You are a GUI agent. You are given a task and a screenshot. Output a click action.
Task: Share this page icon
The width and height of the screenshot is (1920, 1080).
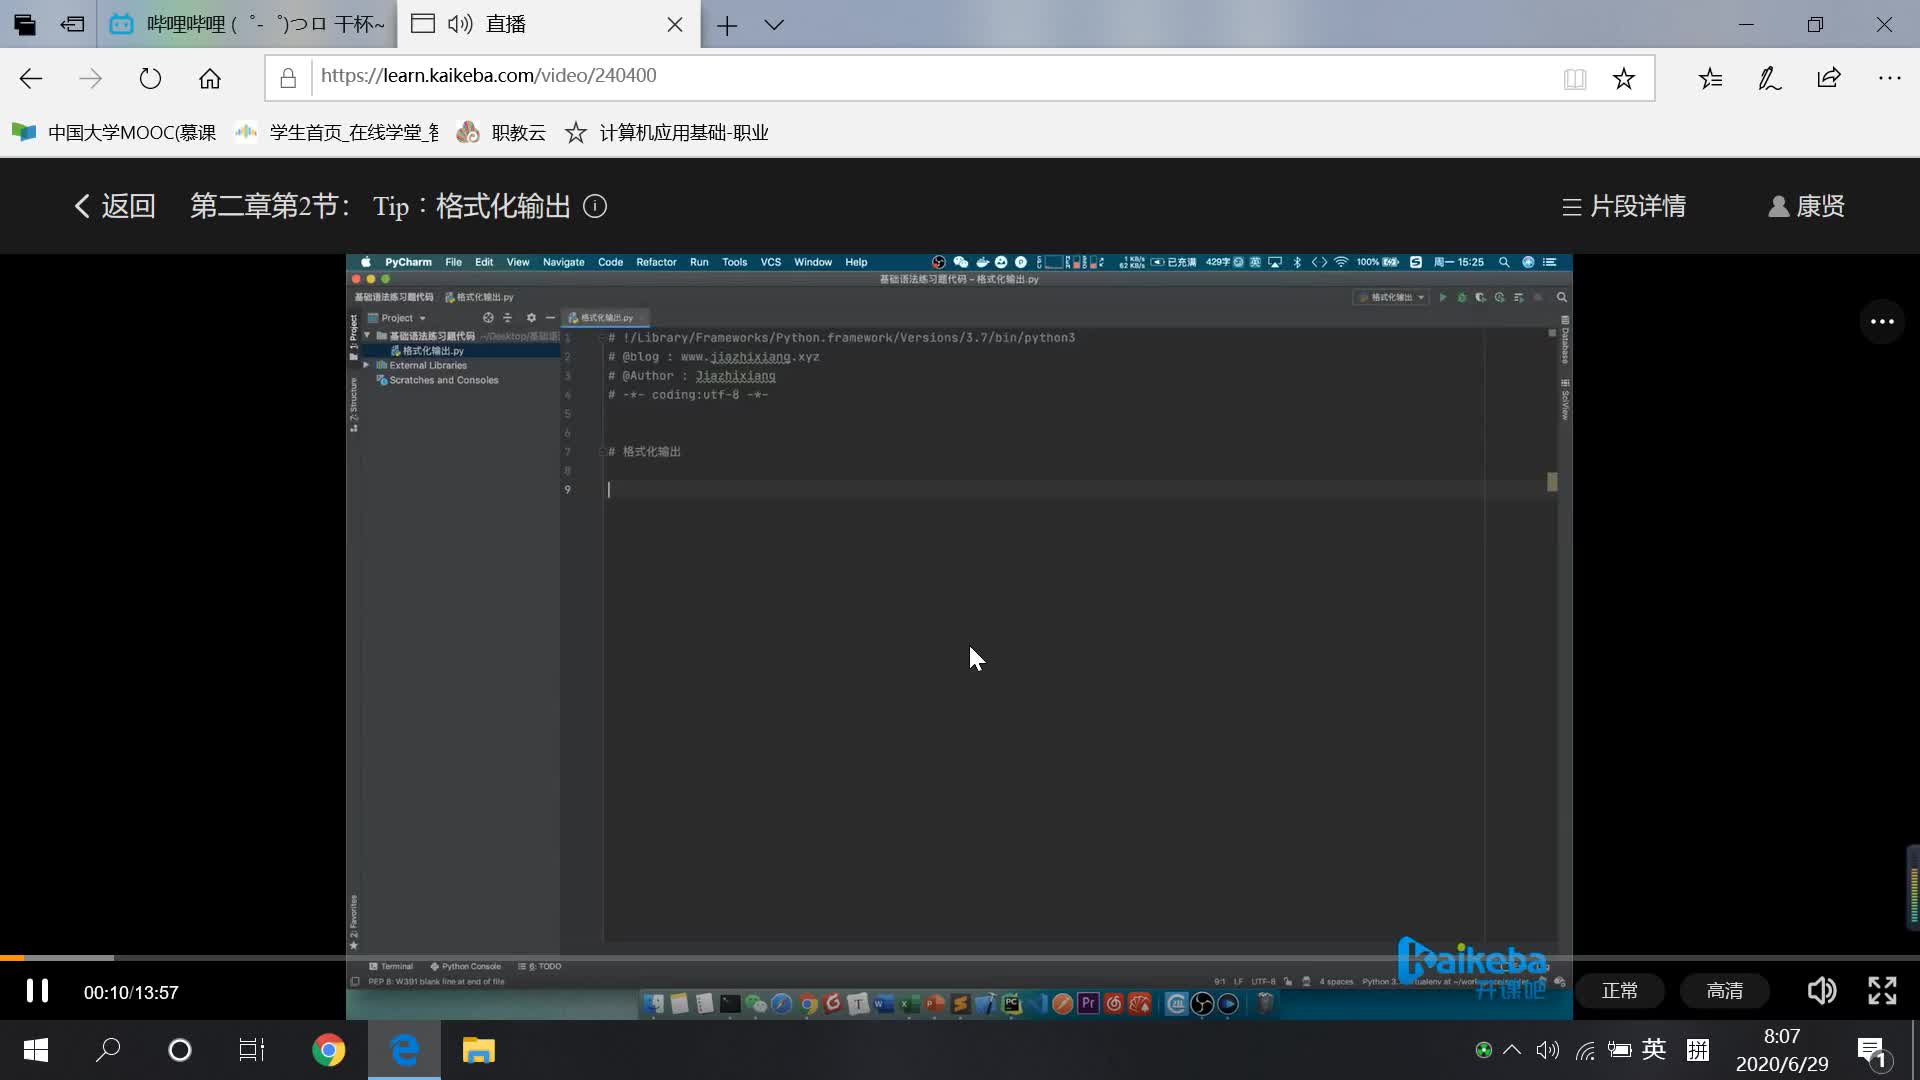(x=1829, y=79)
